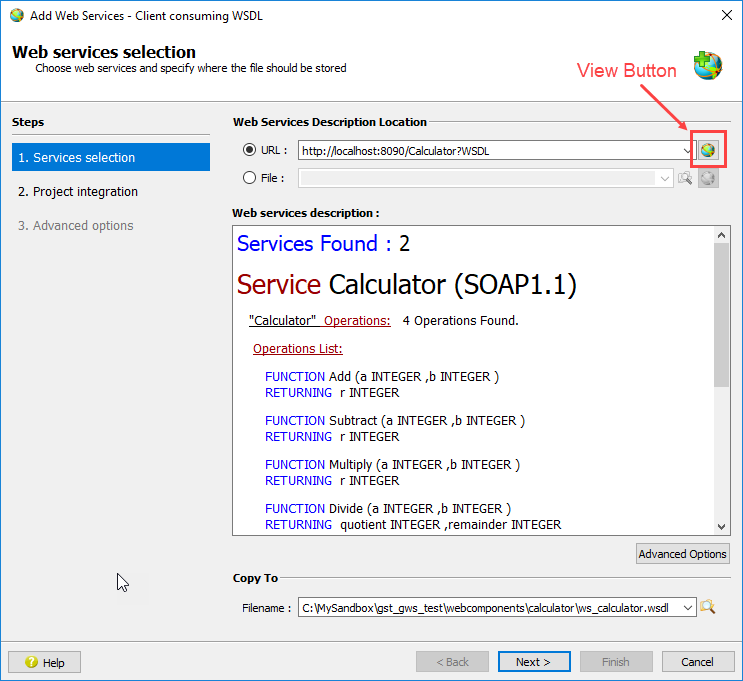Go to the Services selection step
This screenshot has height=681, width=743.
tap(110, 157)
